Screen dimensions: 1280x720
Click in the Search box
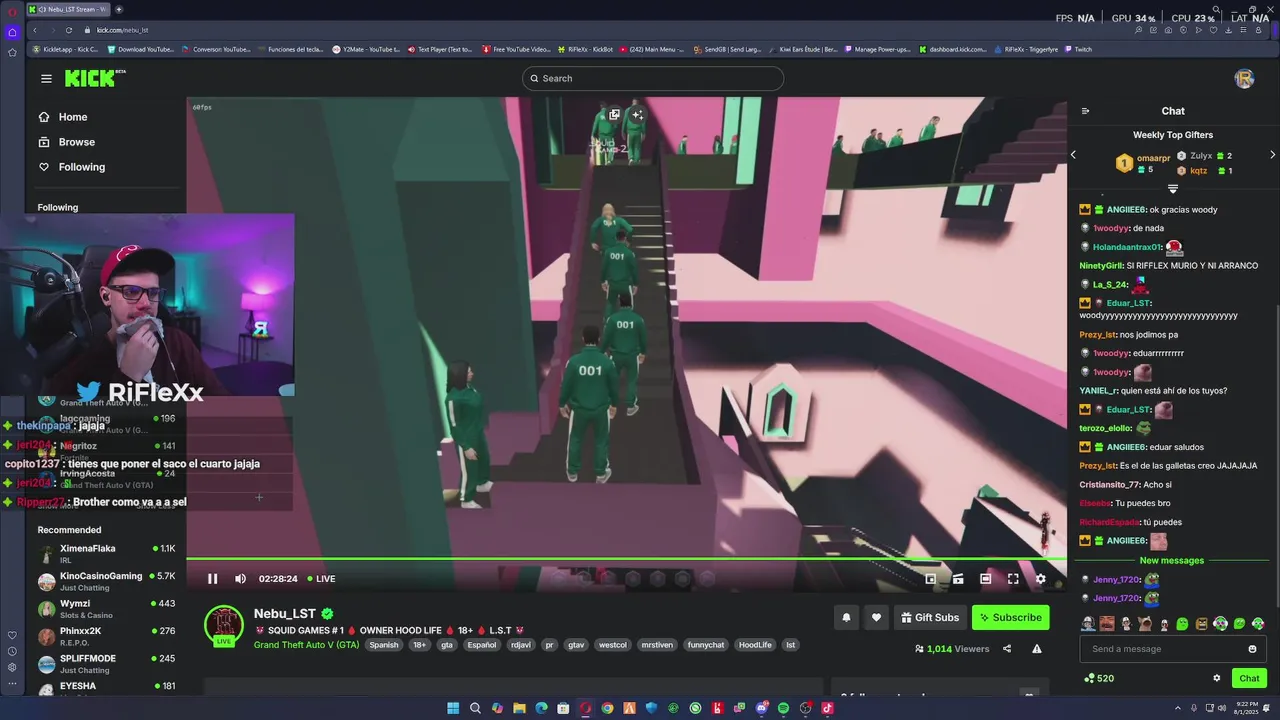pos(652,79)
